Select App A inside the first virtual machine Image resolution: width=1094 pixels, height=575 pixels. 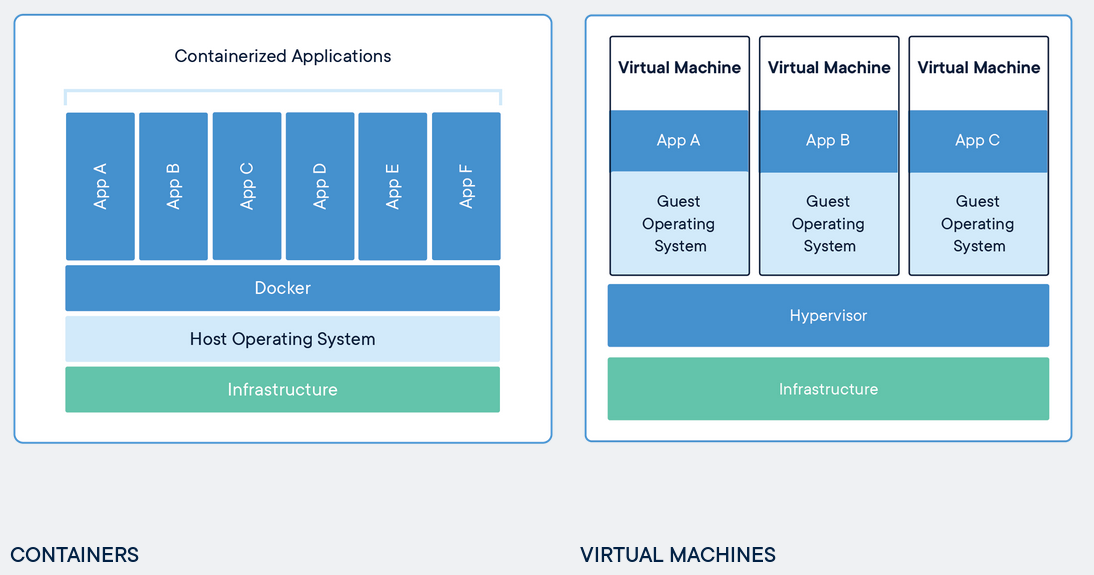[679, 140]
